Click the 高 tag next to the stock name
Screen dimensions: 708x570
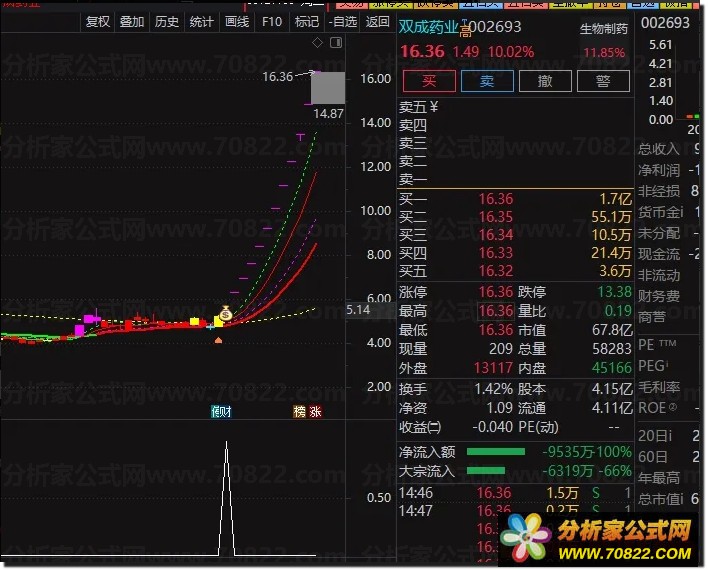click(465, 32)
